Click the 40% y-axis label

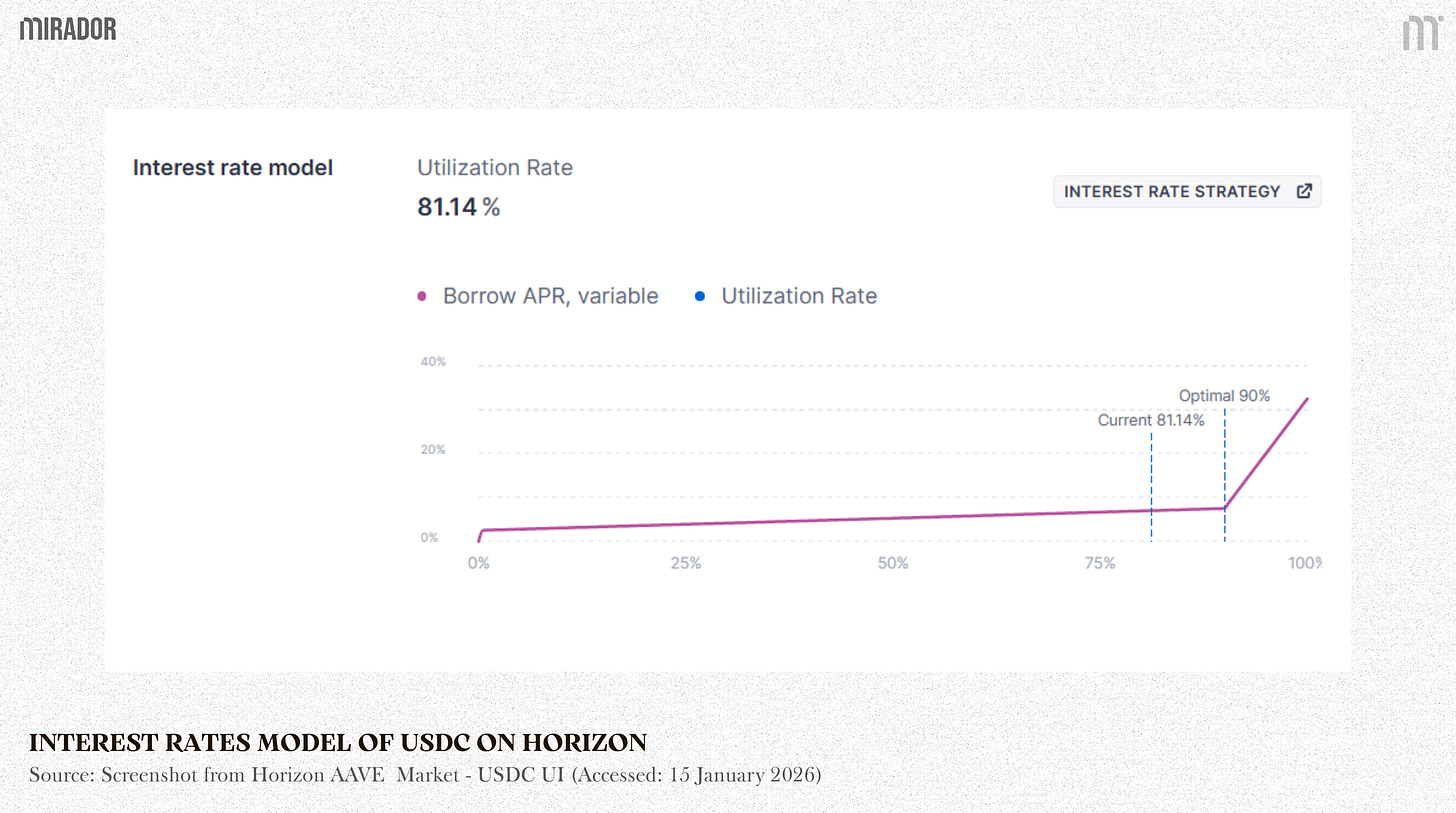coord(433,361)
